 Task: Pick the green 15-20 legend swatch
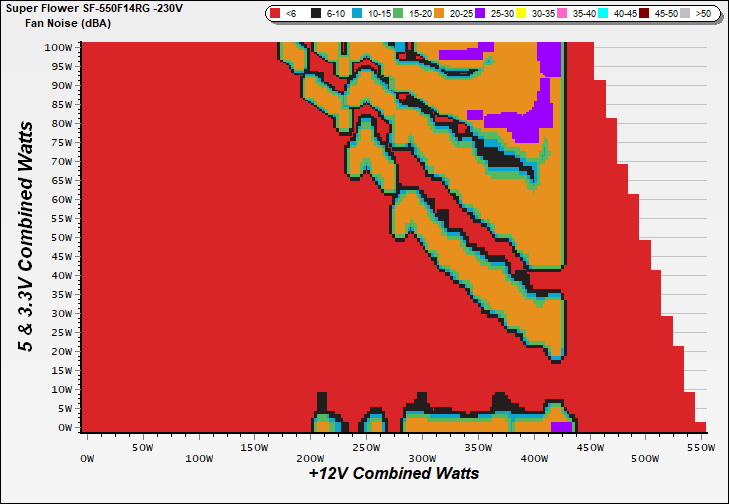[400, 14]
